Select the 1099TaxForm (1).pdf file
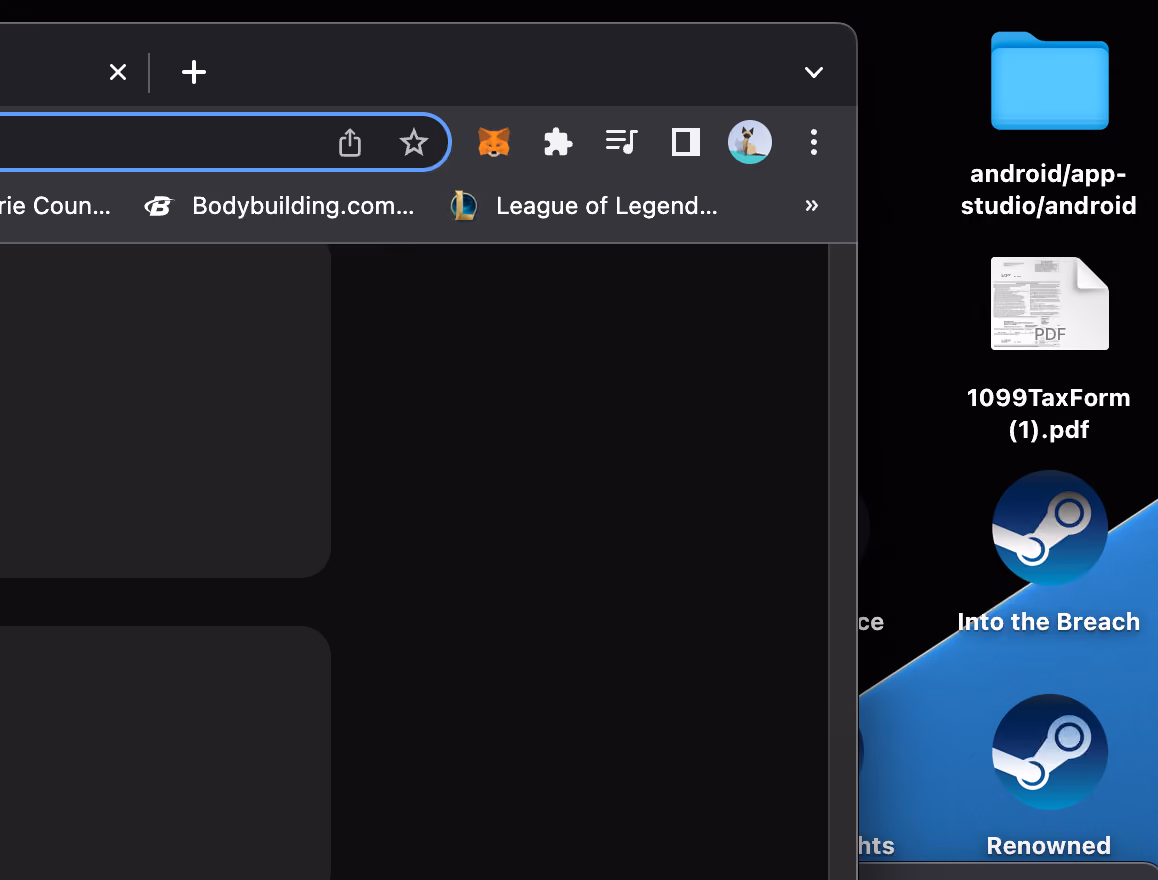The height and width of the screenshot is (880, 1158). (1049, 349)
